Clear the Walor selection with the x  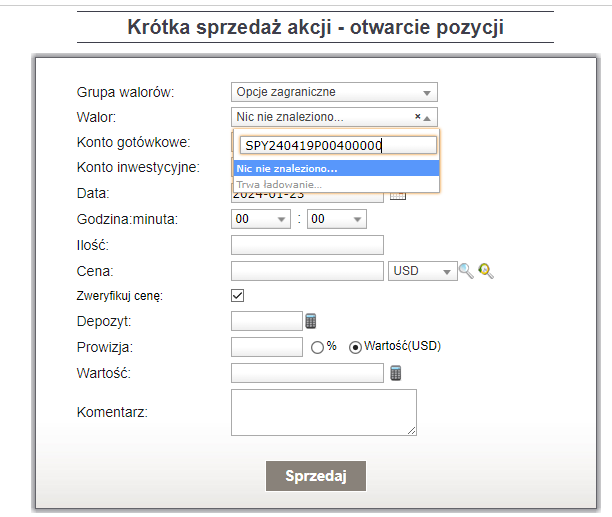(417, 117)
